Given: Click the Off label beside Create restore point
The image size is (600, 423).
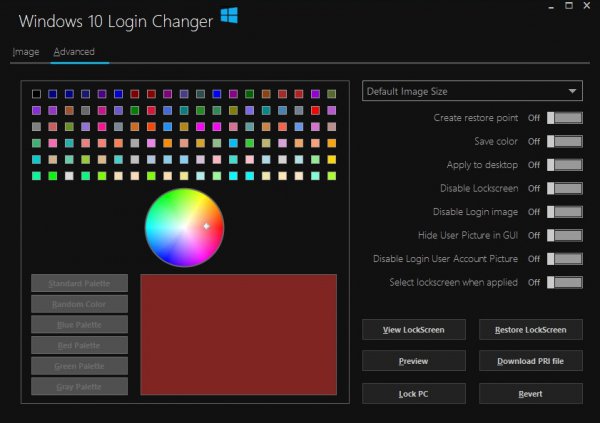Looking at the screenshot, I should [x=534, y=118].
